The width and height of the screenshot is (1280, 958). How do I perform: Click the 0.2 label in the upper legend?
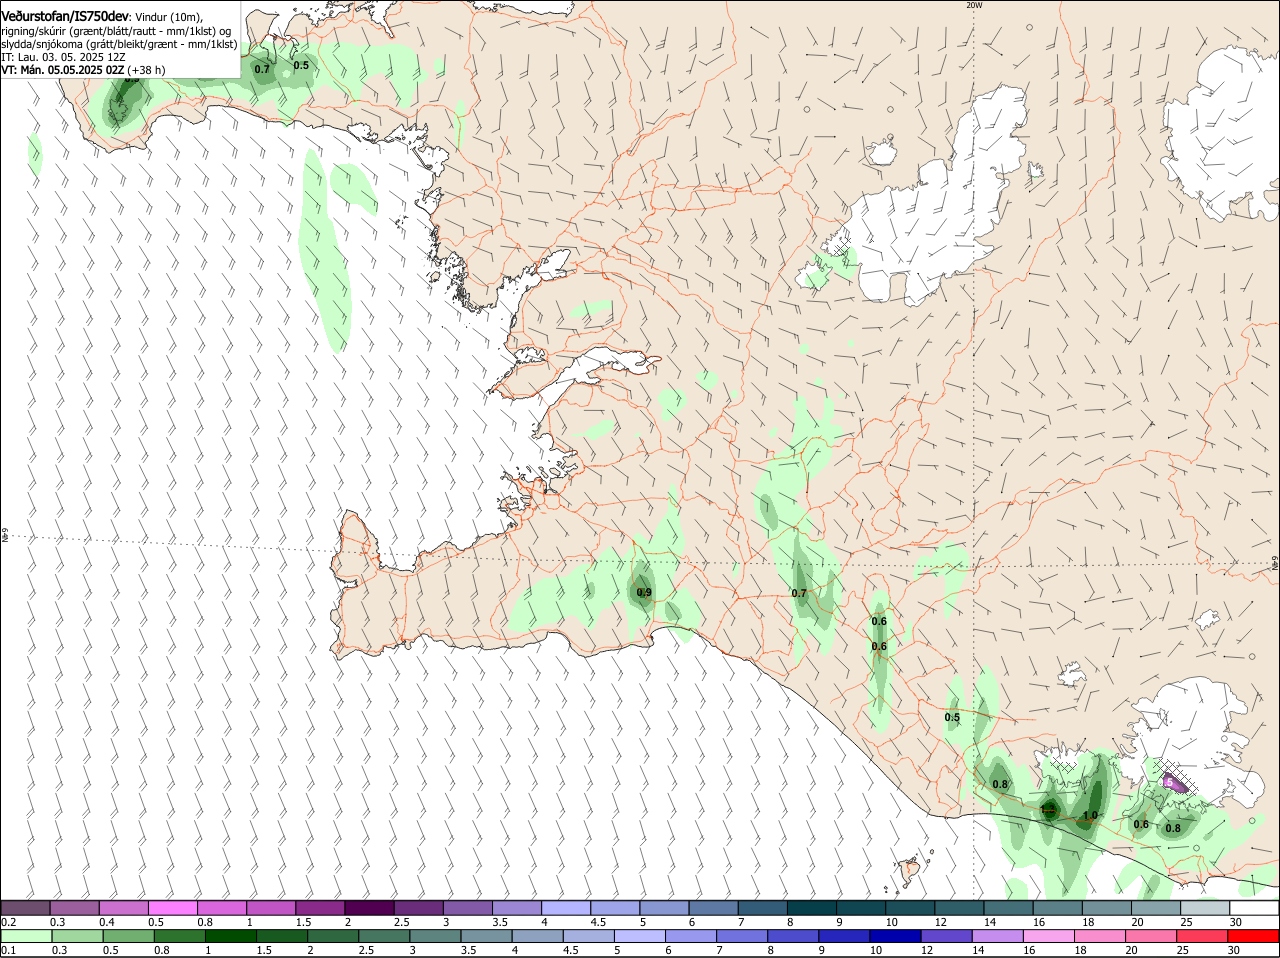[8, 922]
